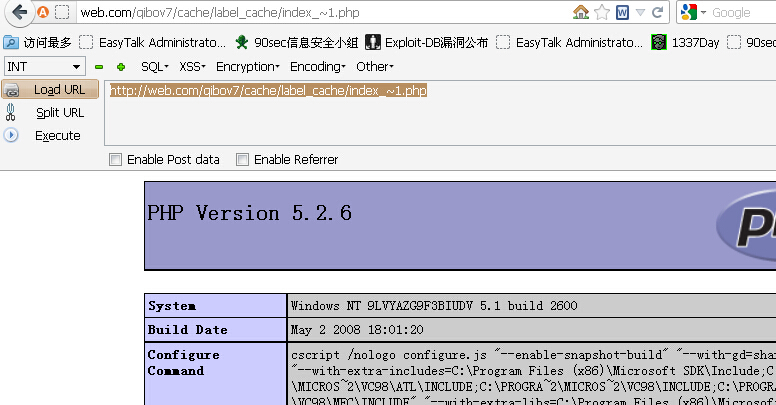Click the Split URL scissors icon
This screenshot has height=405, width=776.
(10, 112)
